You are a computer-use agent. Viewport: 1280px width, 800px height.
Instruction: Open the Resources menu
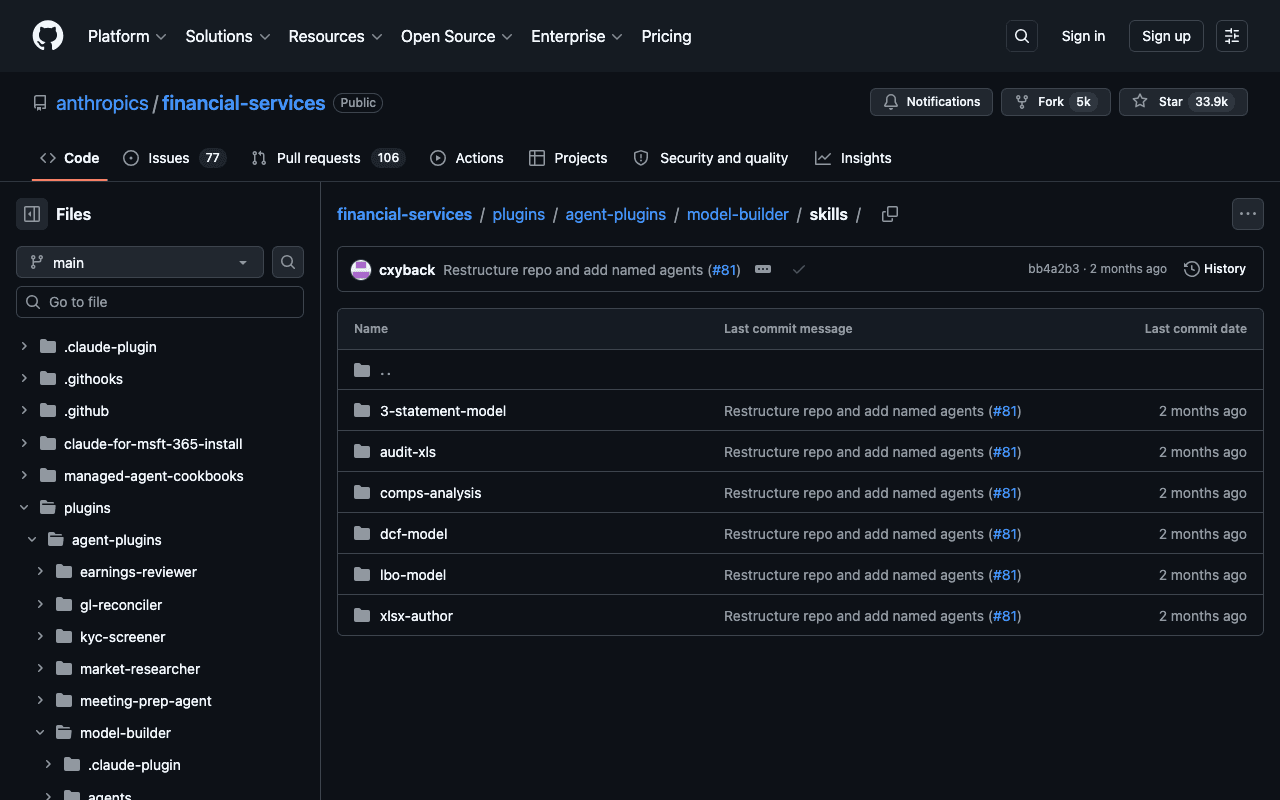(335, 36)
